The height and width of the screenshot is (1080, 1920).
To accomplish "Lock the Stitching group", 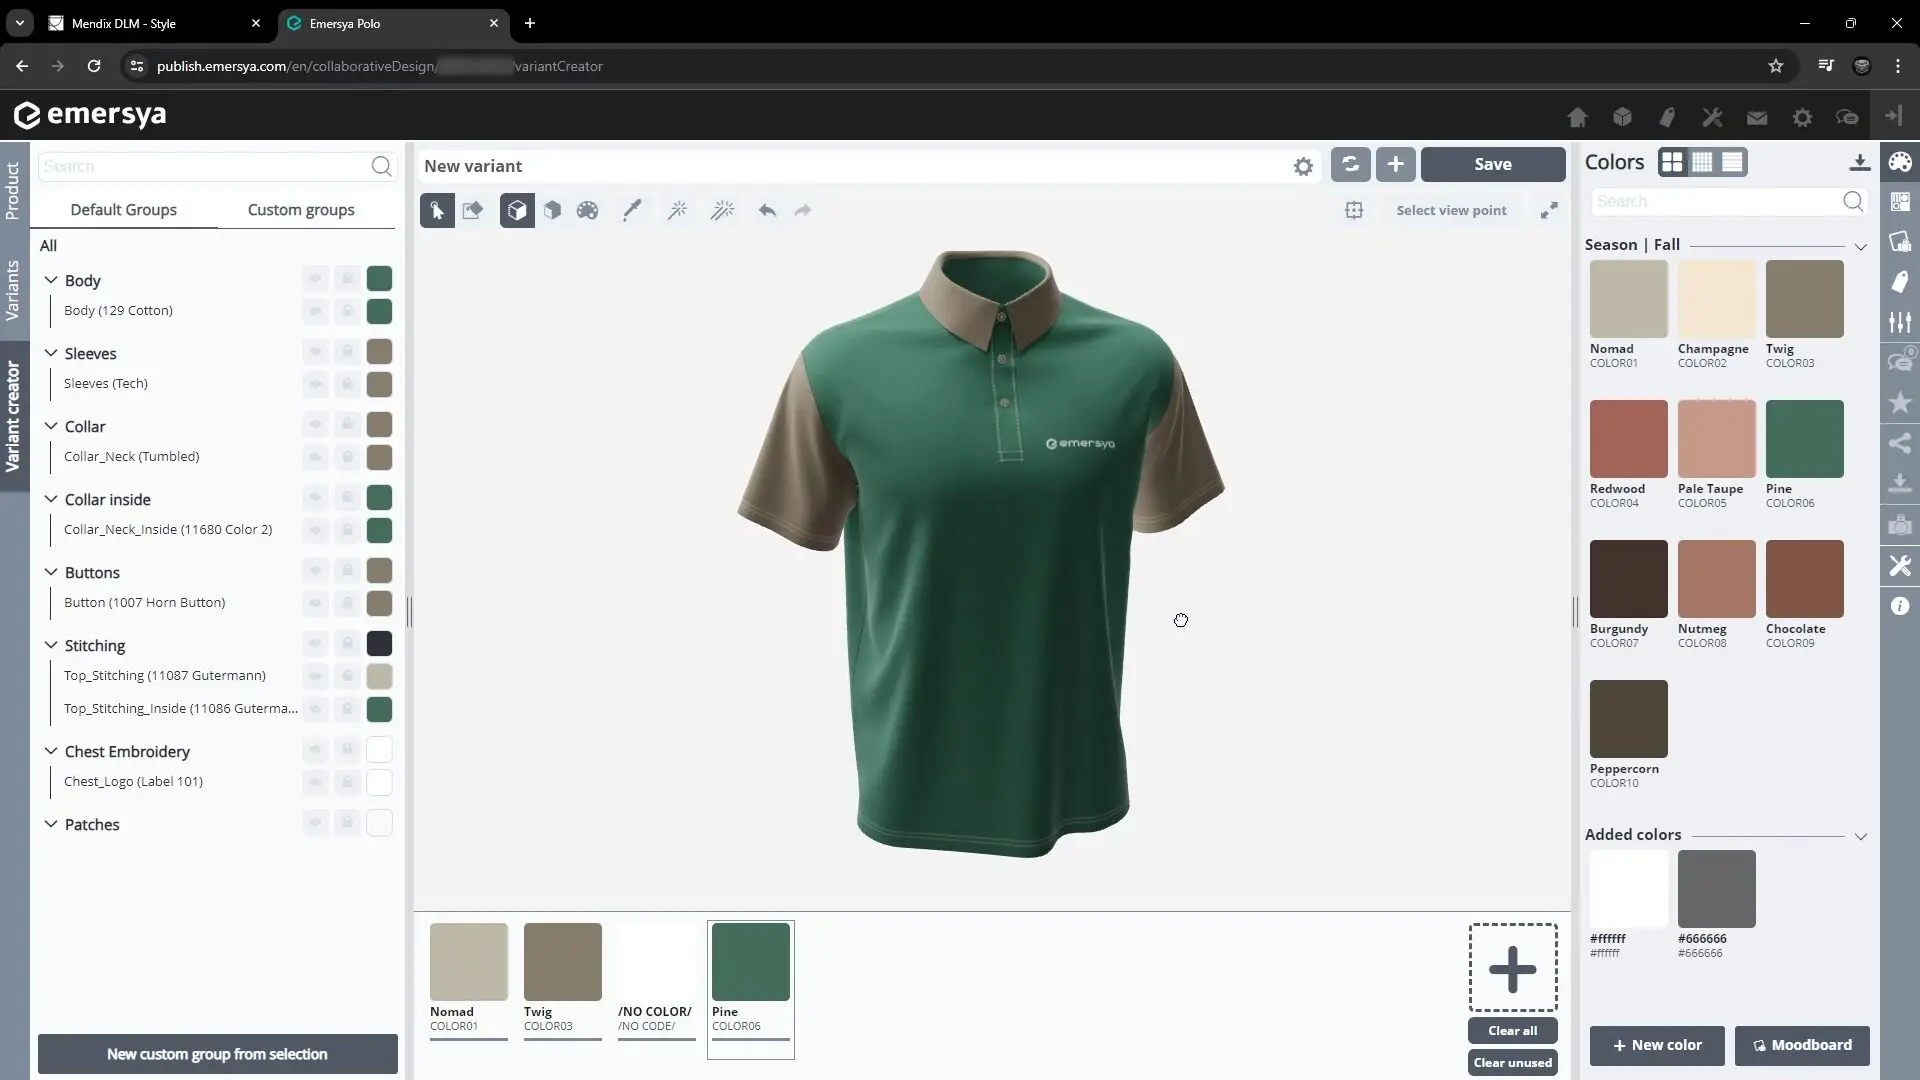I will tap(347, 643).
